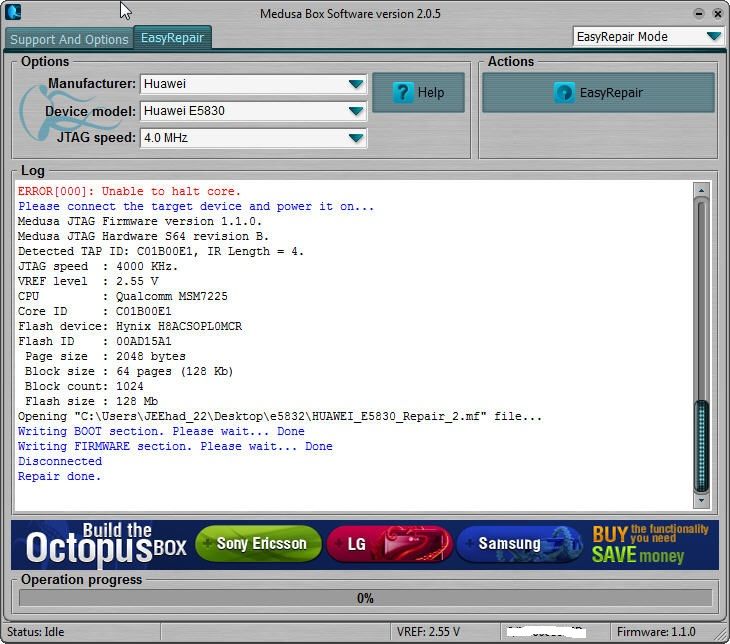The image size is (730, 644).
Task: Click 'Flash device: Hynix H8ACS0PL0MCR' line
Action: tap(130, 326)
